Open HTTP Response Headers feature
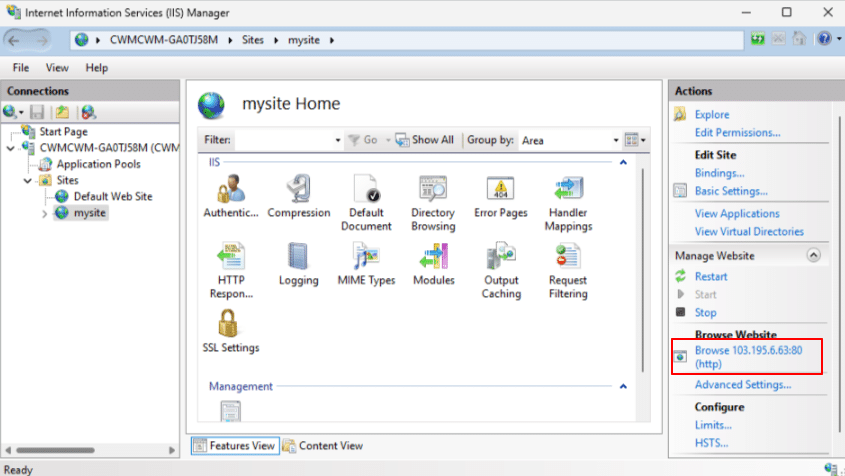The height and width of the screenshot is (476, 845). point(231,270)
